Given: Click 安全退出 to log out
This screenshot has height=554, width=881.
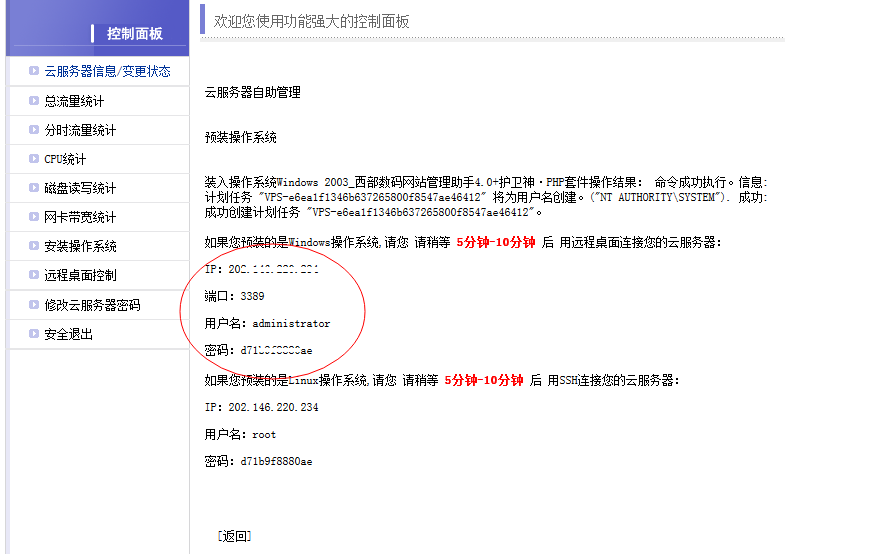Looking at the screenshot, I should coord(69,334).
